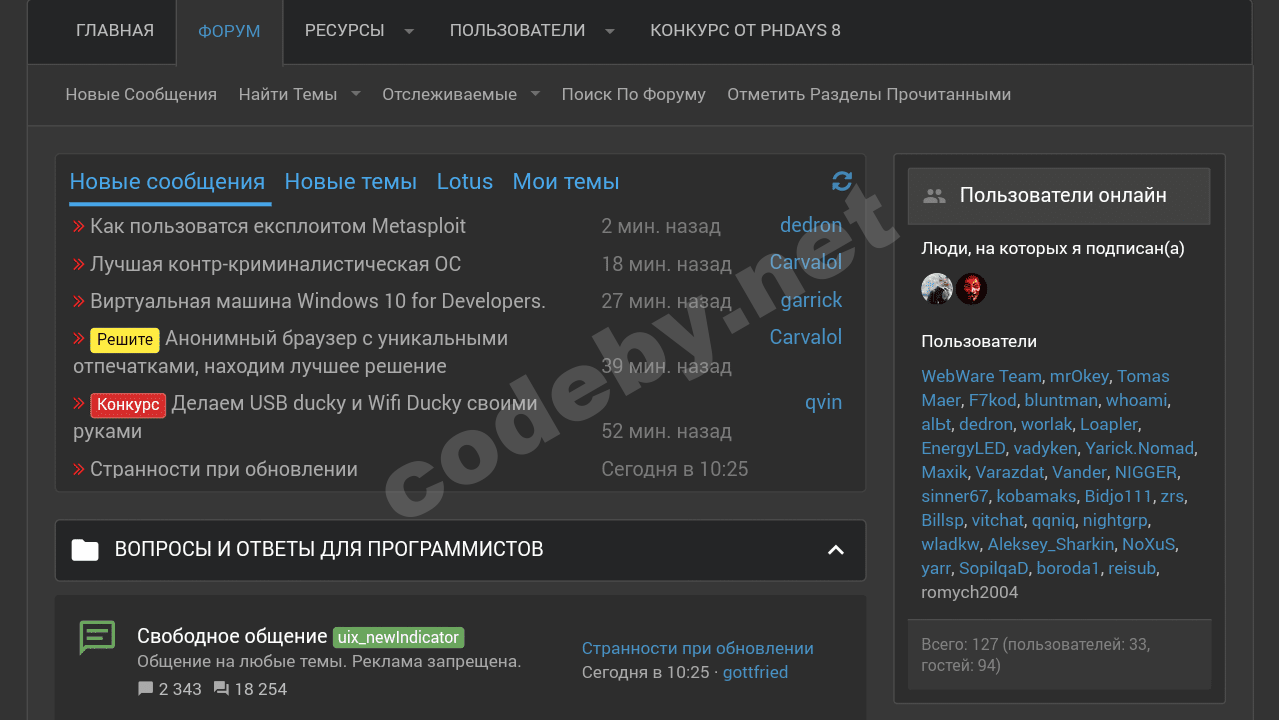Screen dimensions: 1279x720
Task: Click the green chat icon for Свободное общение
Action: 97,637
